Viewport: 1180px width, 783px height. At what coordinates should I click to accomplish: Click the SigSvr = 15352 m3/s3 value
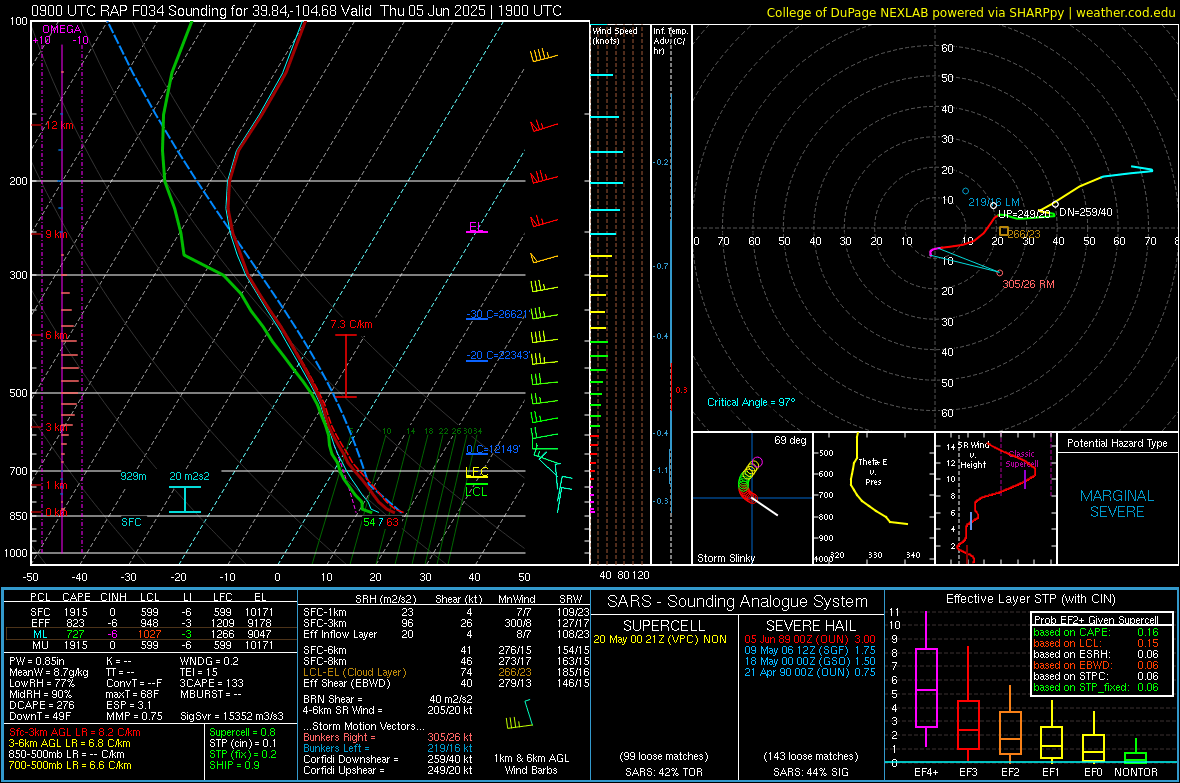(x=232, y=717)
